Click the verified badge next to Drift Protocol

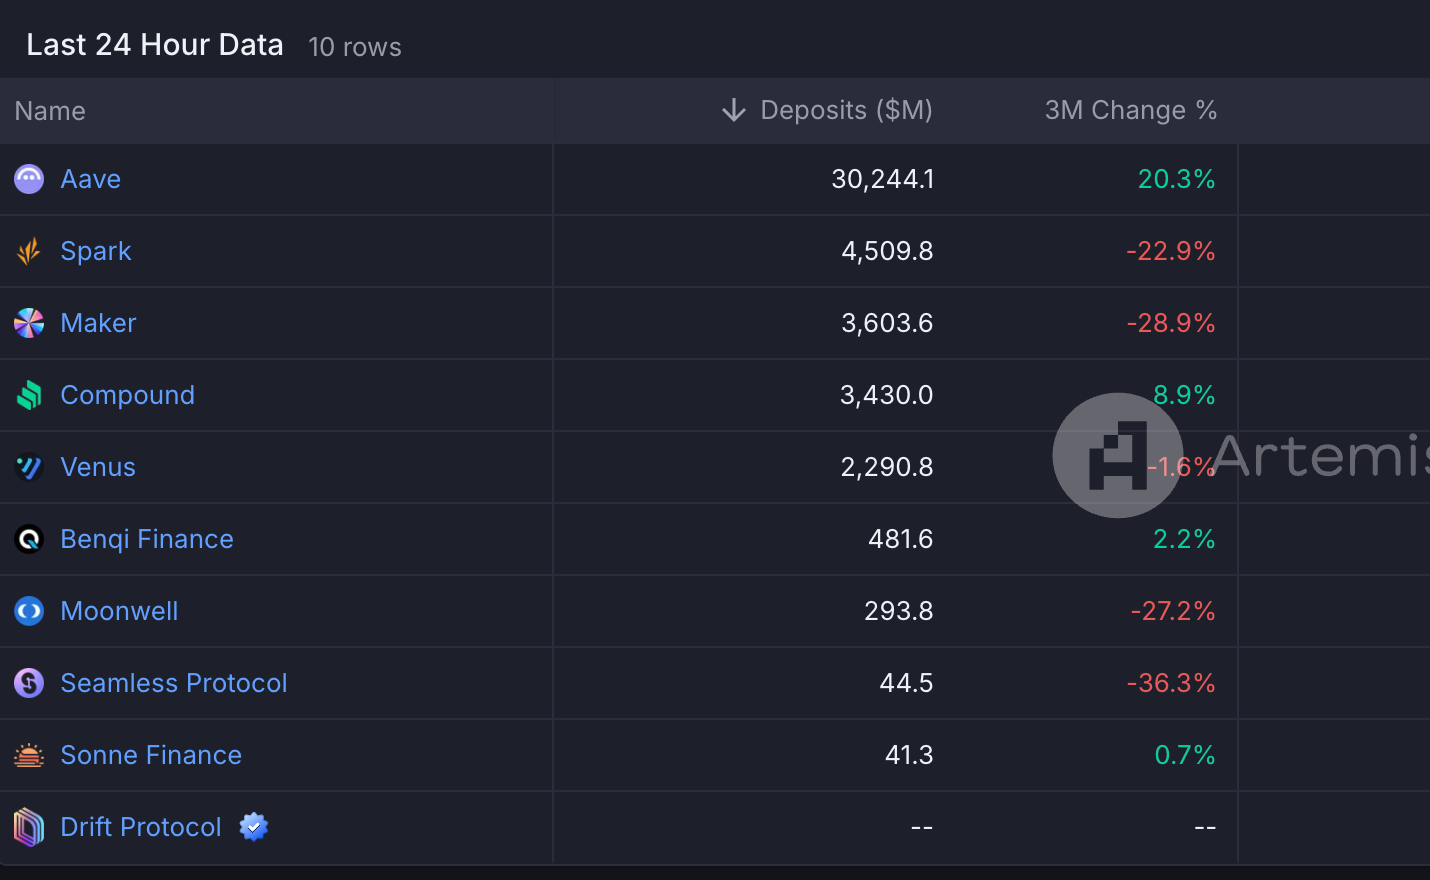(x=254, y=827)
